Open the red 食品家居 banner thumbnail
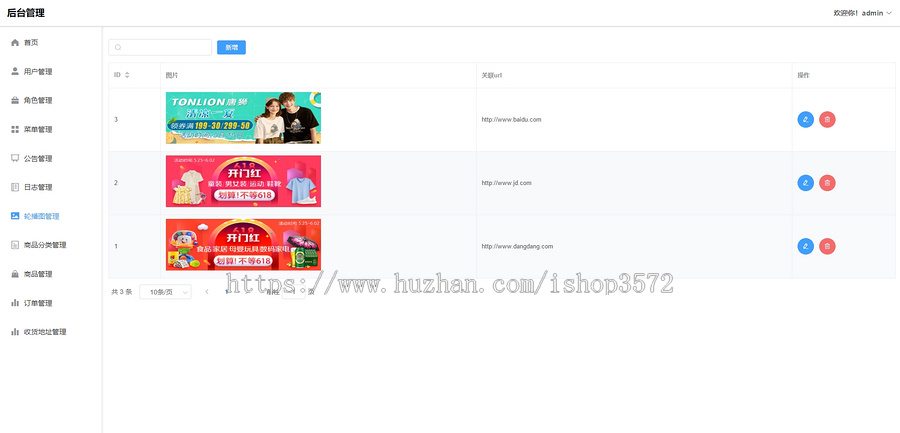Screen dimensions: 900x433 tap(243, 244)
